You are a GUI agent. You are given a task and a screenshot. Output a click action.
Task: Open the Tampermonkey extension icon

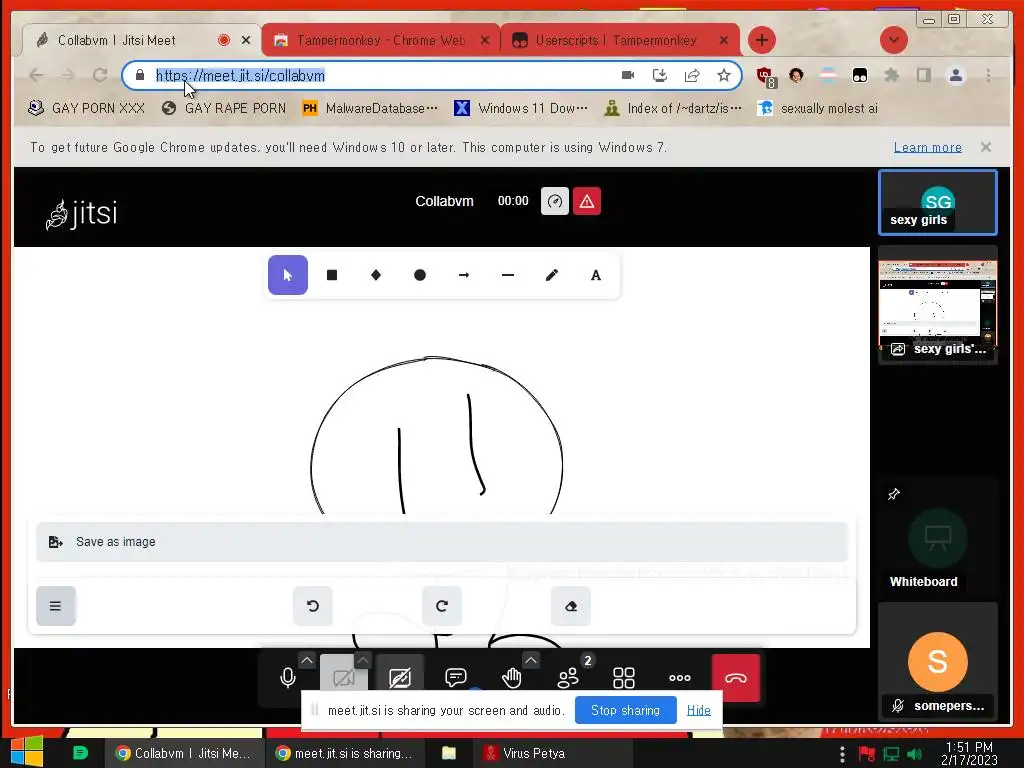pyautogui.click(x=859, y=75)
